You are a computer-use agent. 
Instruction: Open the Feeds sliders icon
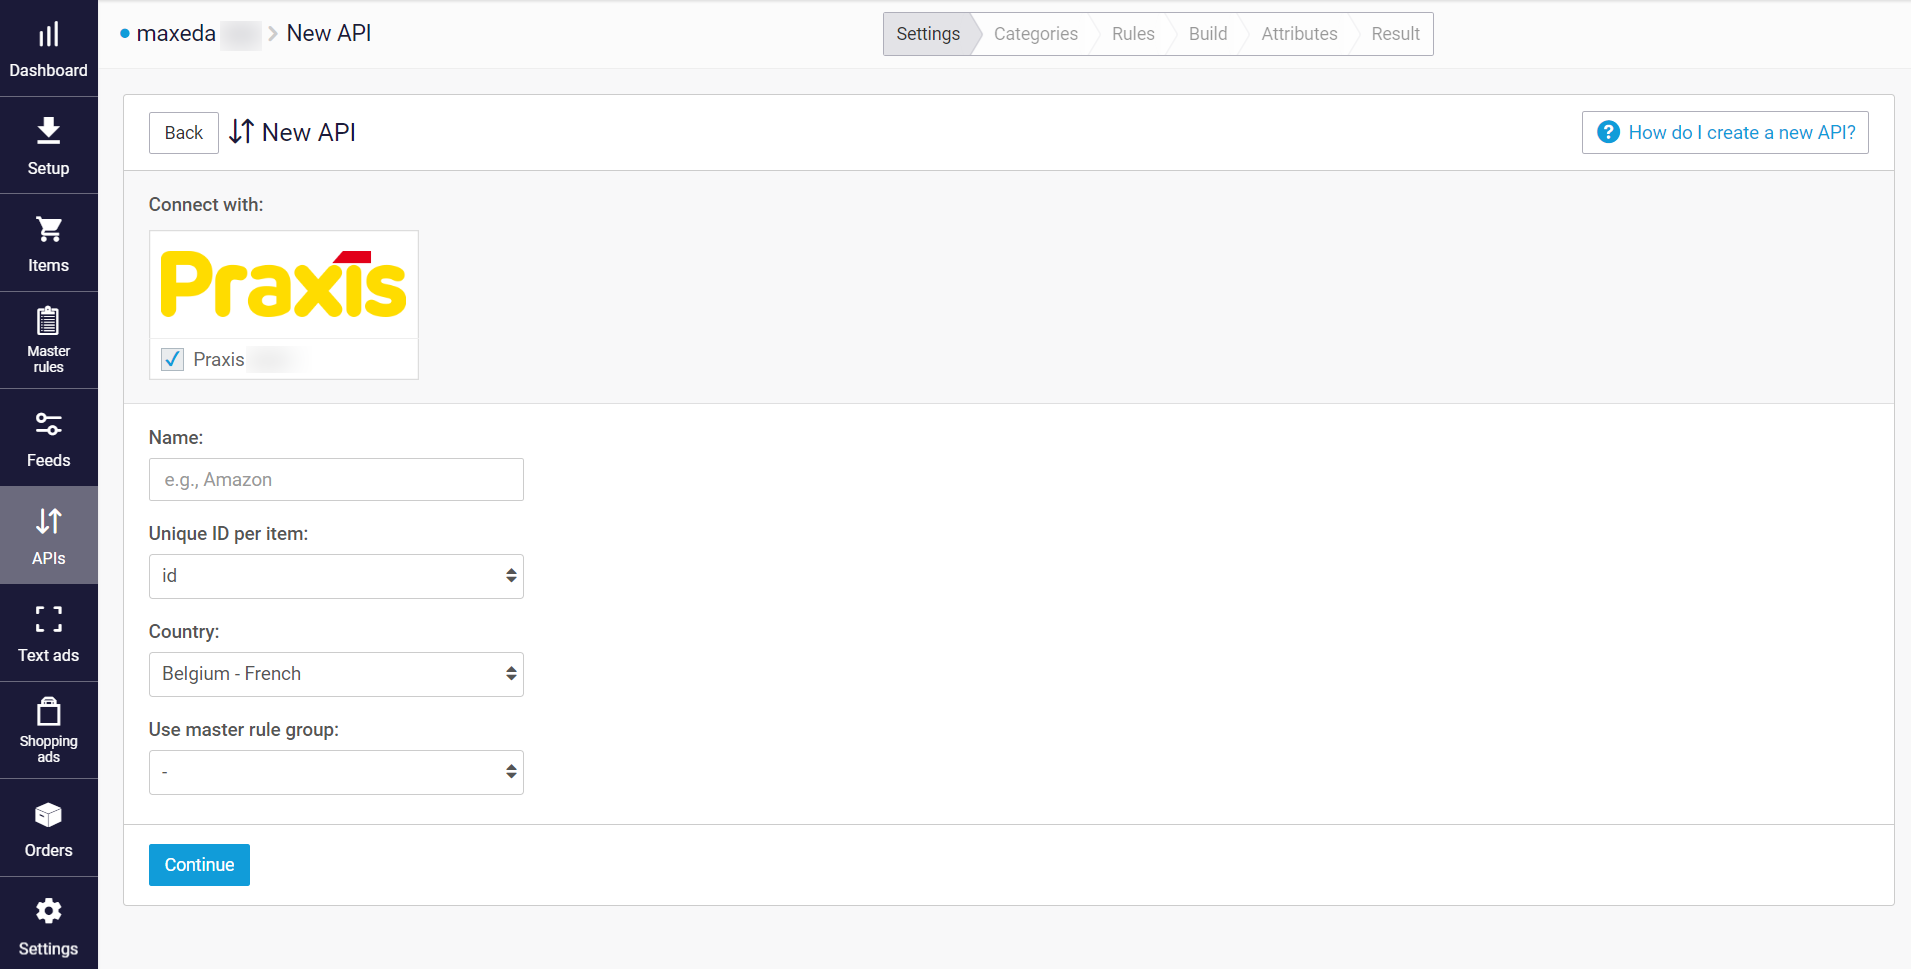pos(48,424)
